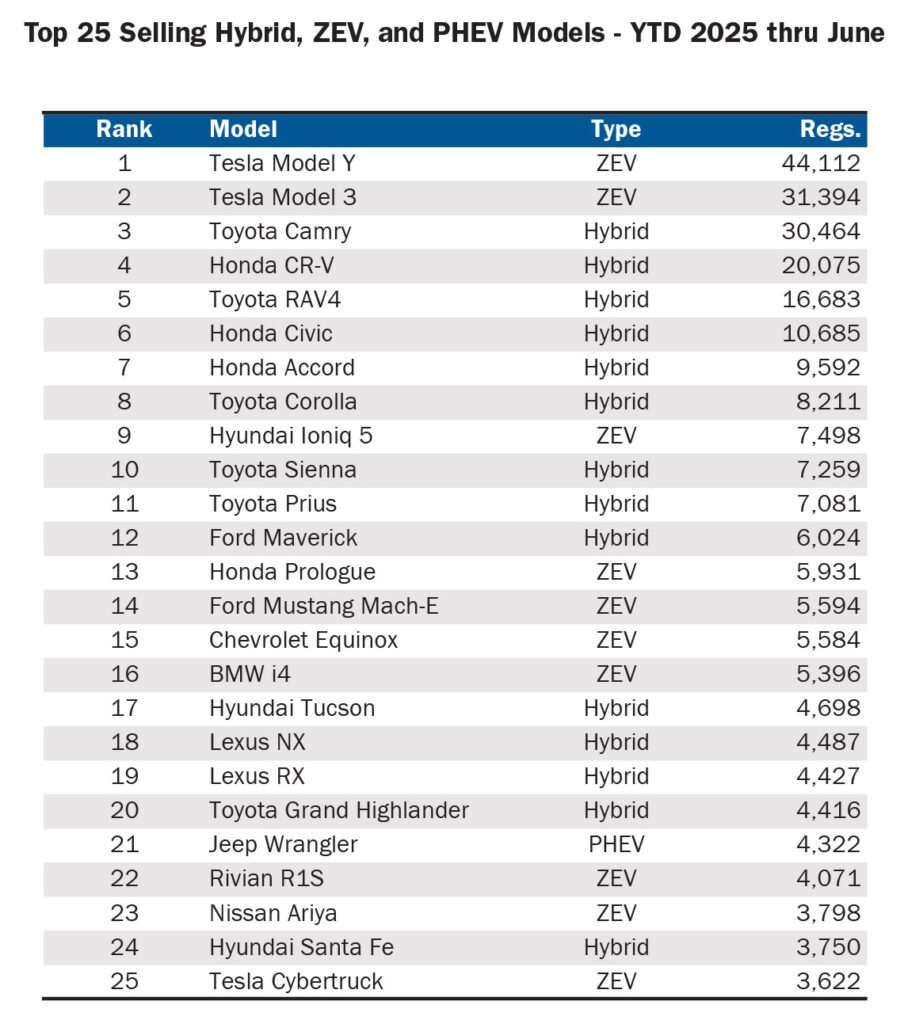Select Ford Mustang Mach-E in the table
This screenshot has height=1024, width=908.
(324, 606)
